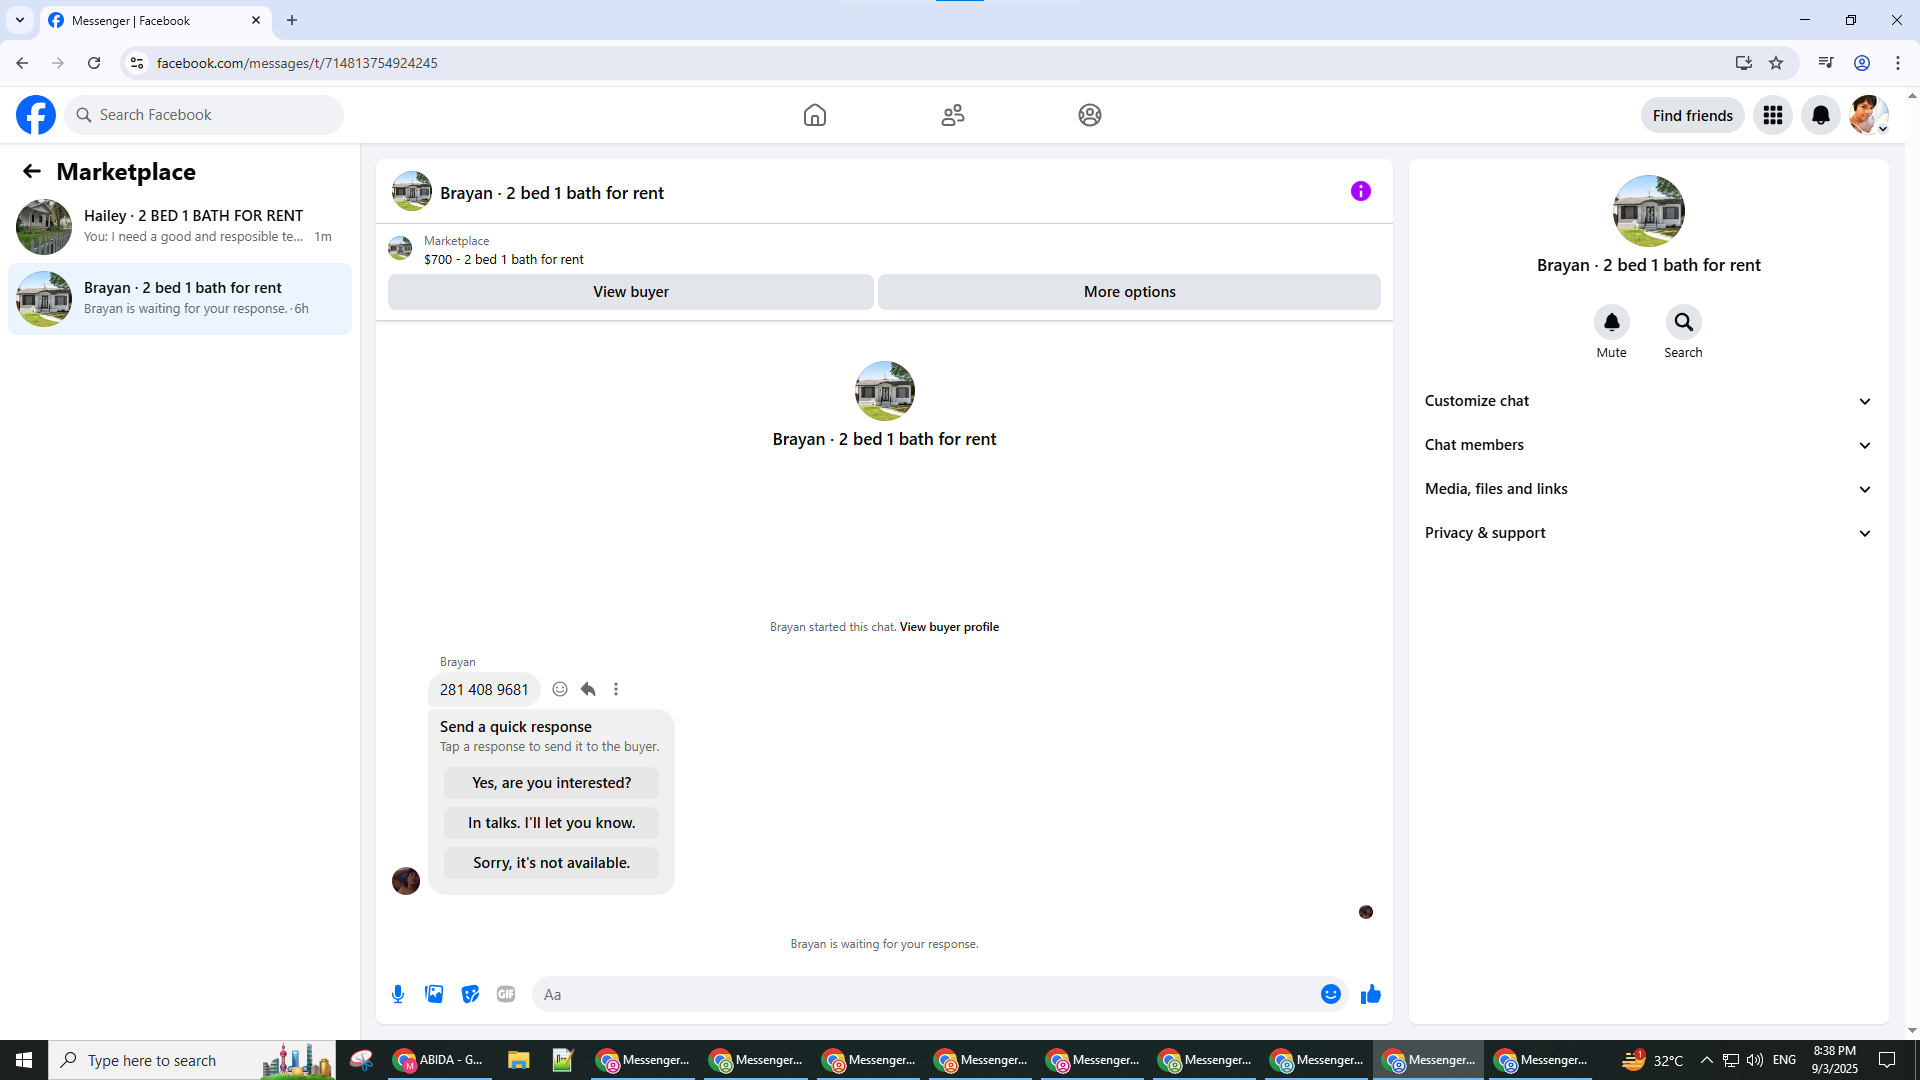Choose a sticker
Screen dimensions: 1920x1080
tap(470, 994)
